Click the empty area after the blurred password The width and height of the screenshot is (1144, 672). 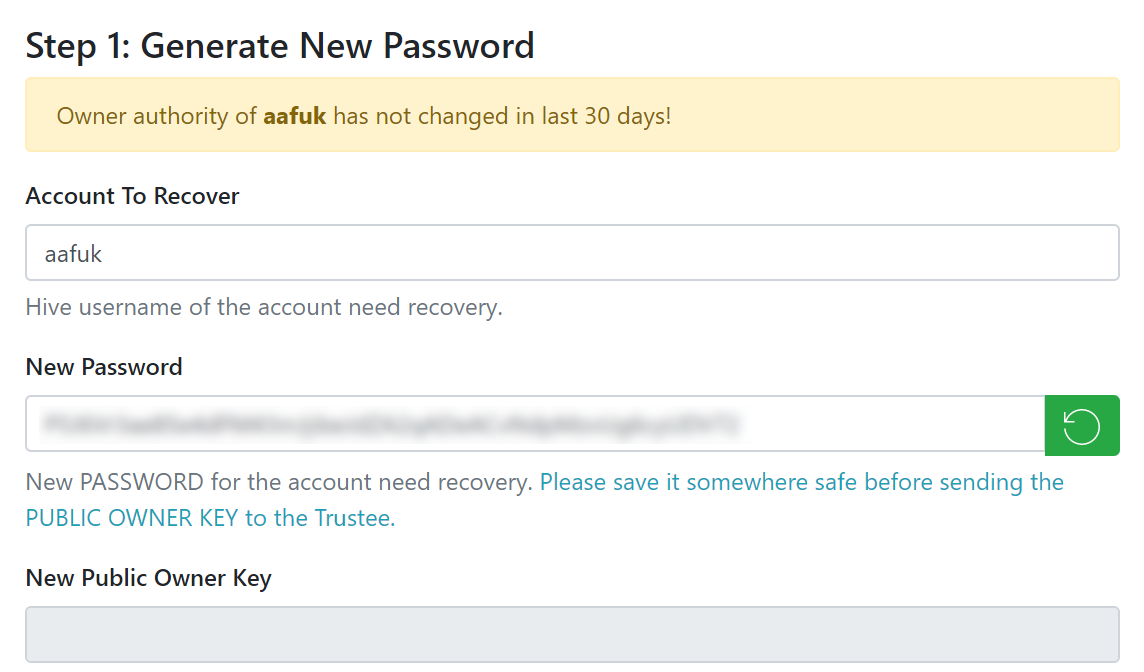click(x=890, y=424)
